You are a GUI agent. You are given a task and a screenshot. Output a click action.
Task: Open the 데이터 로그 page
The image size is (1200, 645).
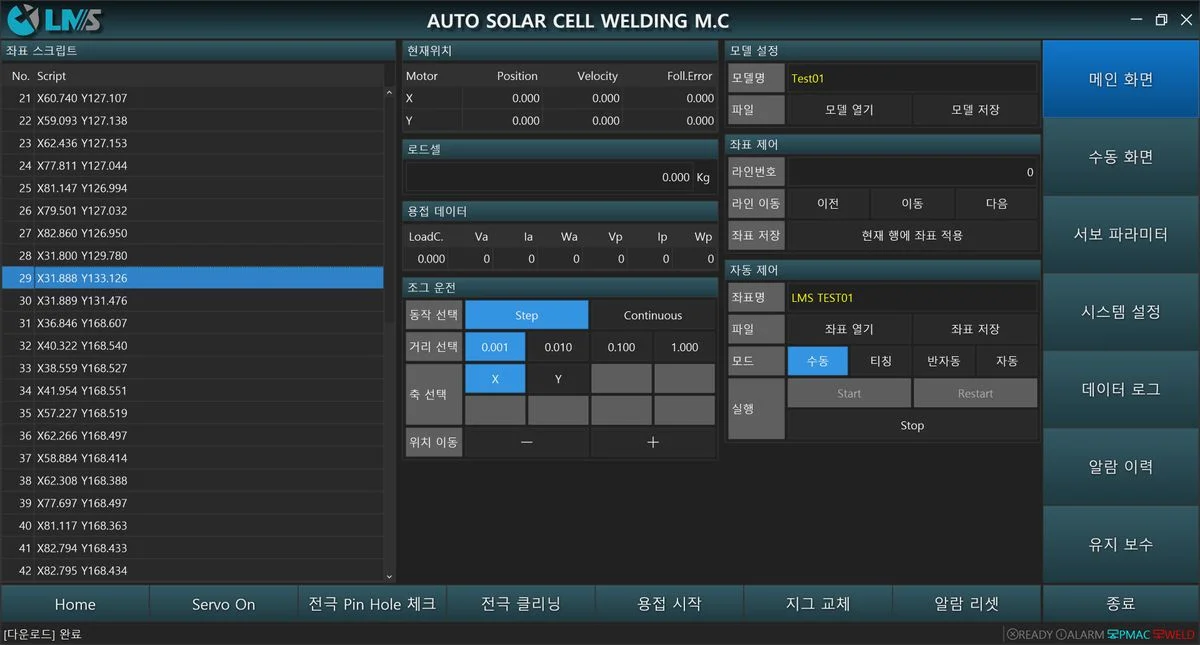pyautogui.click(x=1120, y=389)
